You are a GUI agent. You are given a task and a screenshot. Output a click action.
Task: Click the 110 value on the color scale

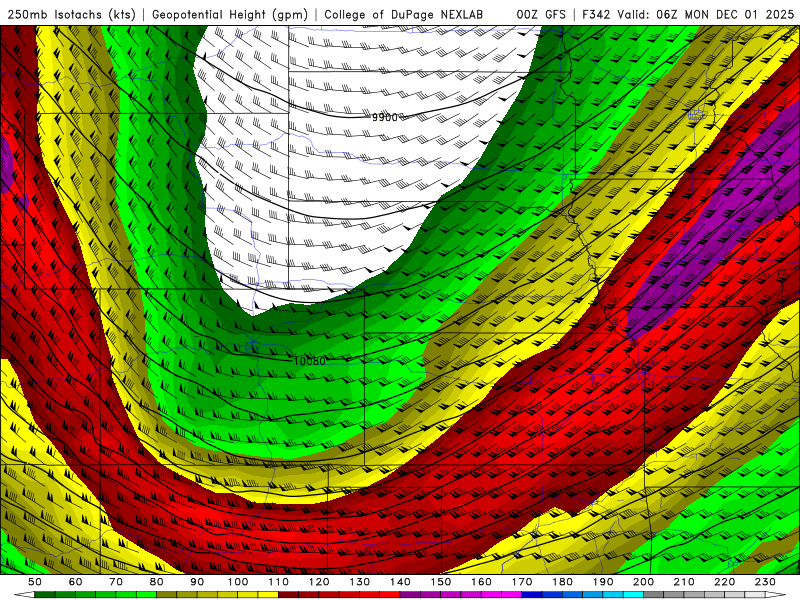[279, 582]
